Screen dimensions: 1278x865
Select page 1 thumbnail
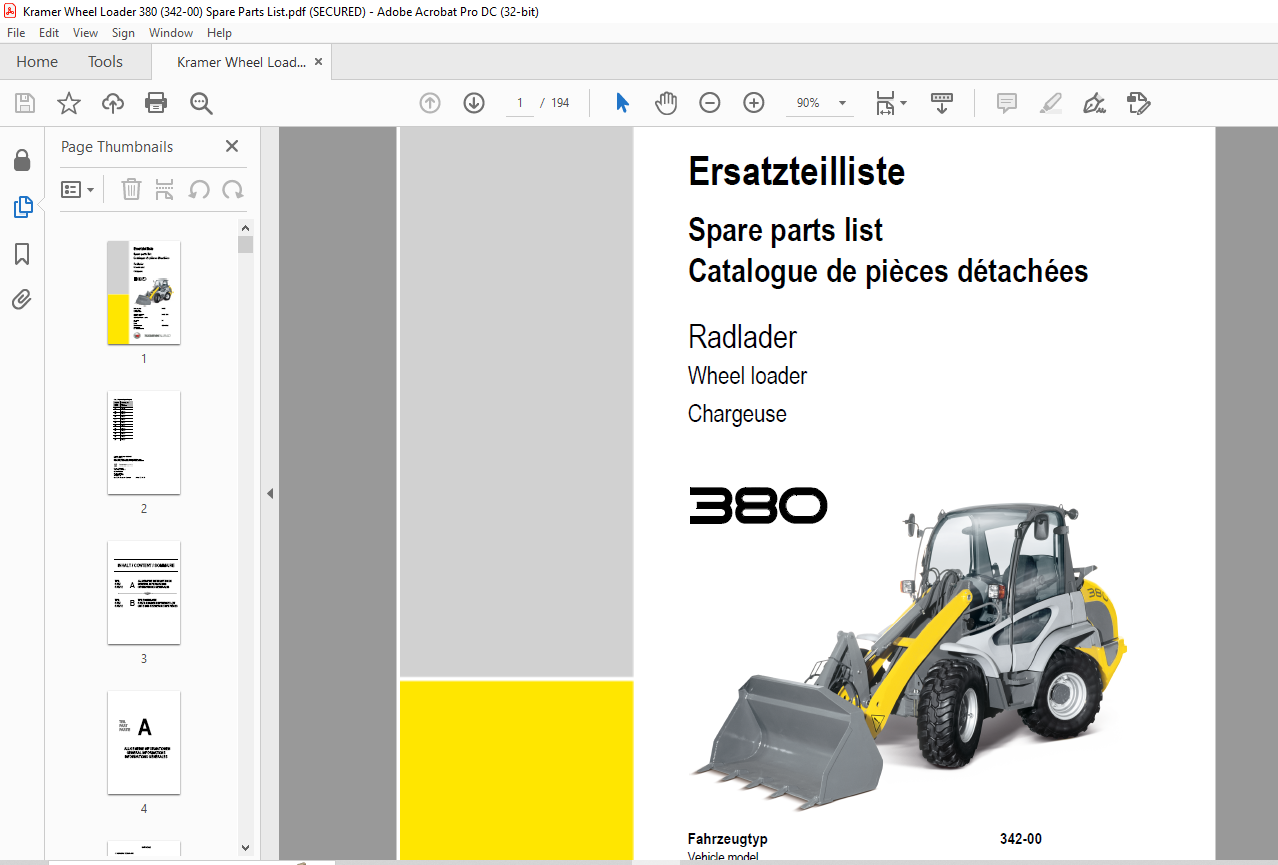click(144, 293)
